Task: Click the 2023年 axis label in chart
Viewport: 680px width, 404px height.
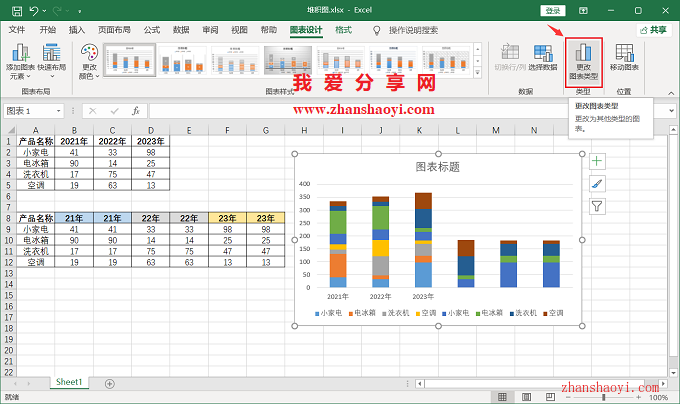Action: pyautogui.click(x=423, y=296)
